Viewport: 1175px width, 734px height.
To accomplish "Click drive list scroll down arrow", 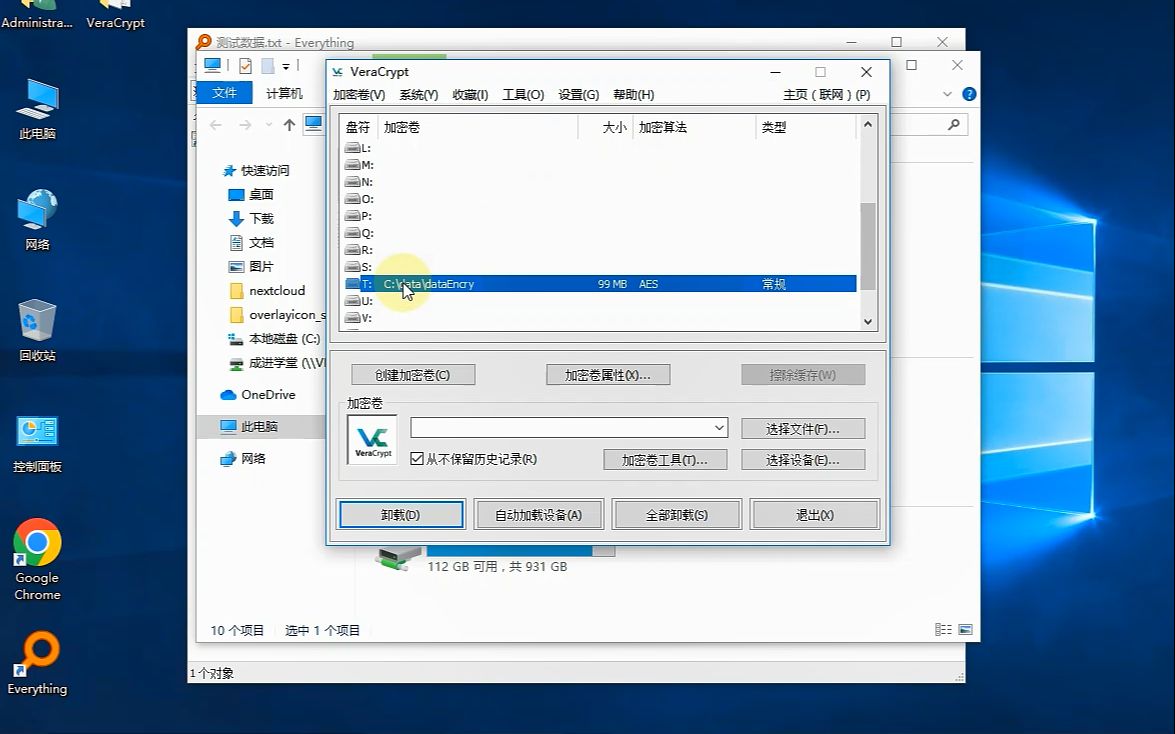I will click(x=868, y=322).
